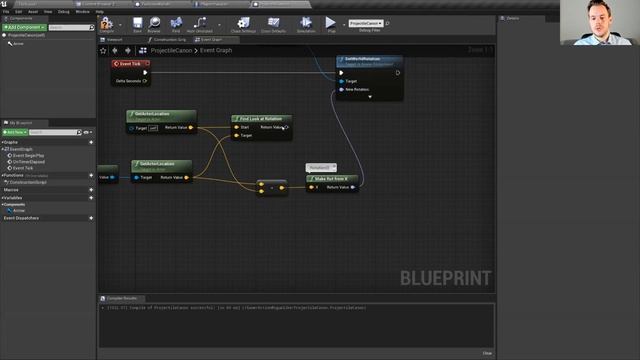Image resolution: width=640 pixels, height=360 pixels.
Task: Add a macro with the Macros plus icon
Action: (x=91, y=190)
